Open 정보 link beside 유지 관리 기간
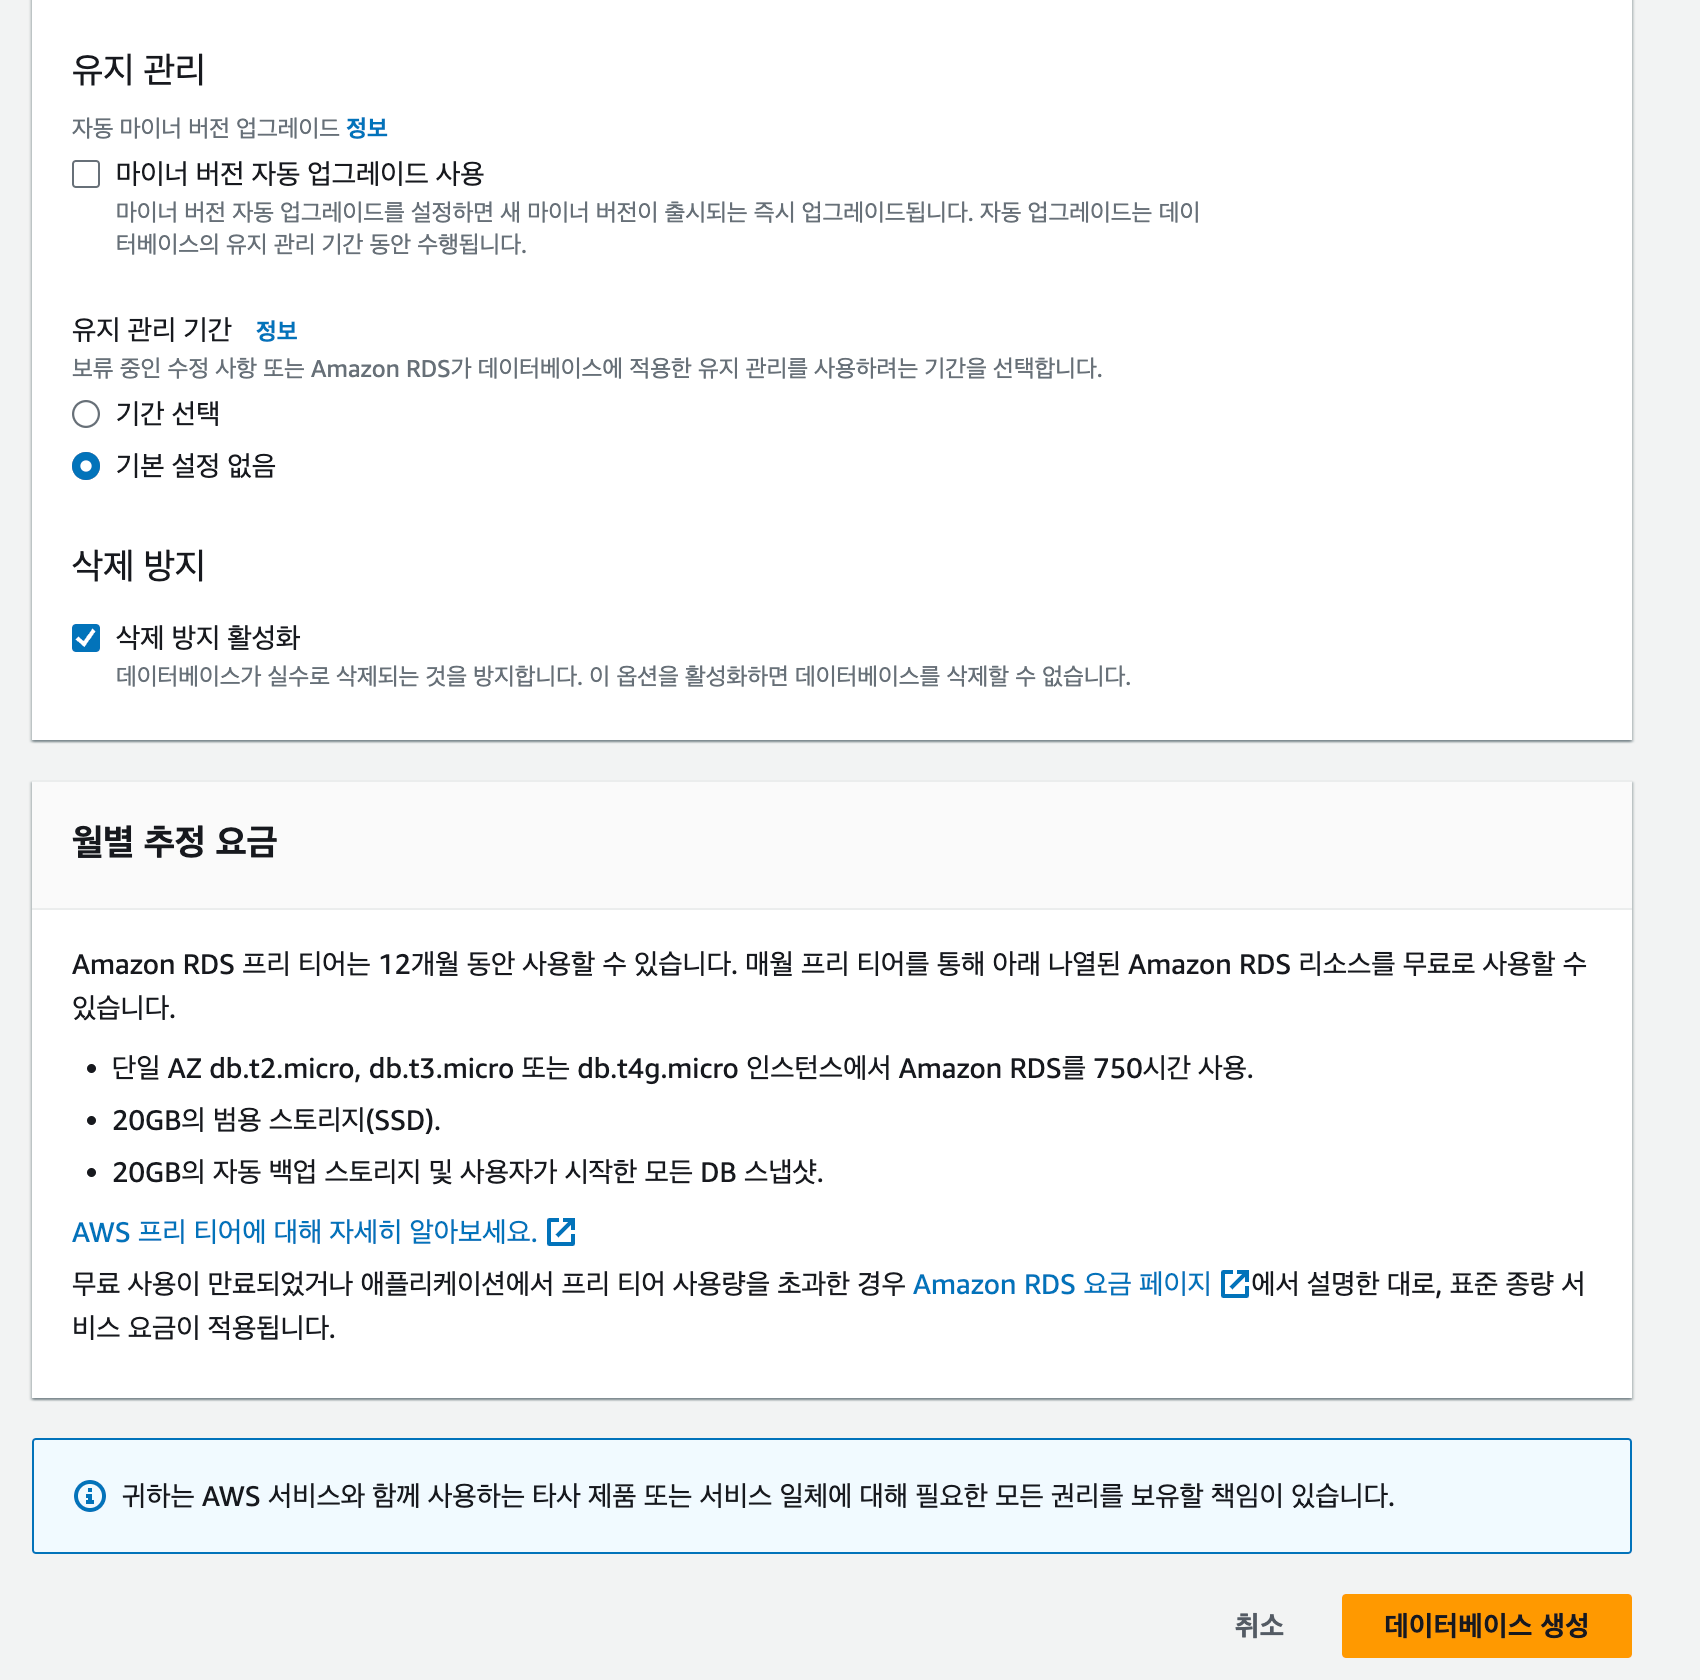This screenshot has height=1680, width=1700. pyautogui.click(x=276, y=331)
